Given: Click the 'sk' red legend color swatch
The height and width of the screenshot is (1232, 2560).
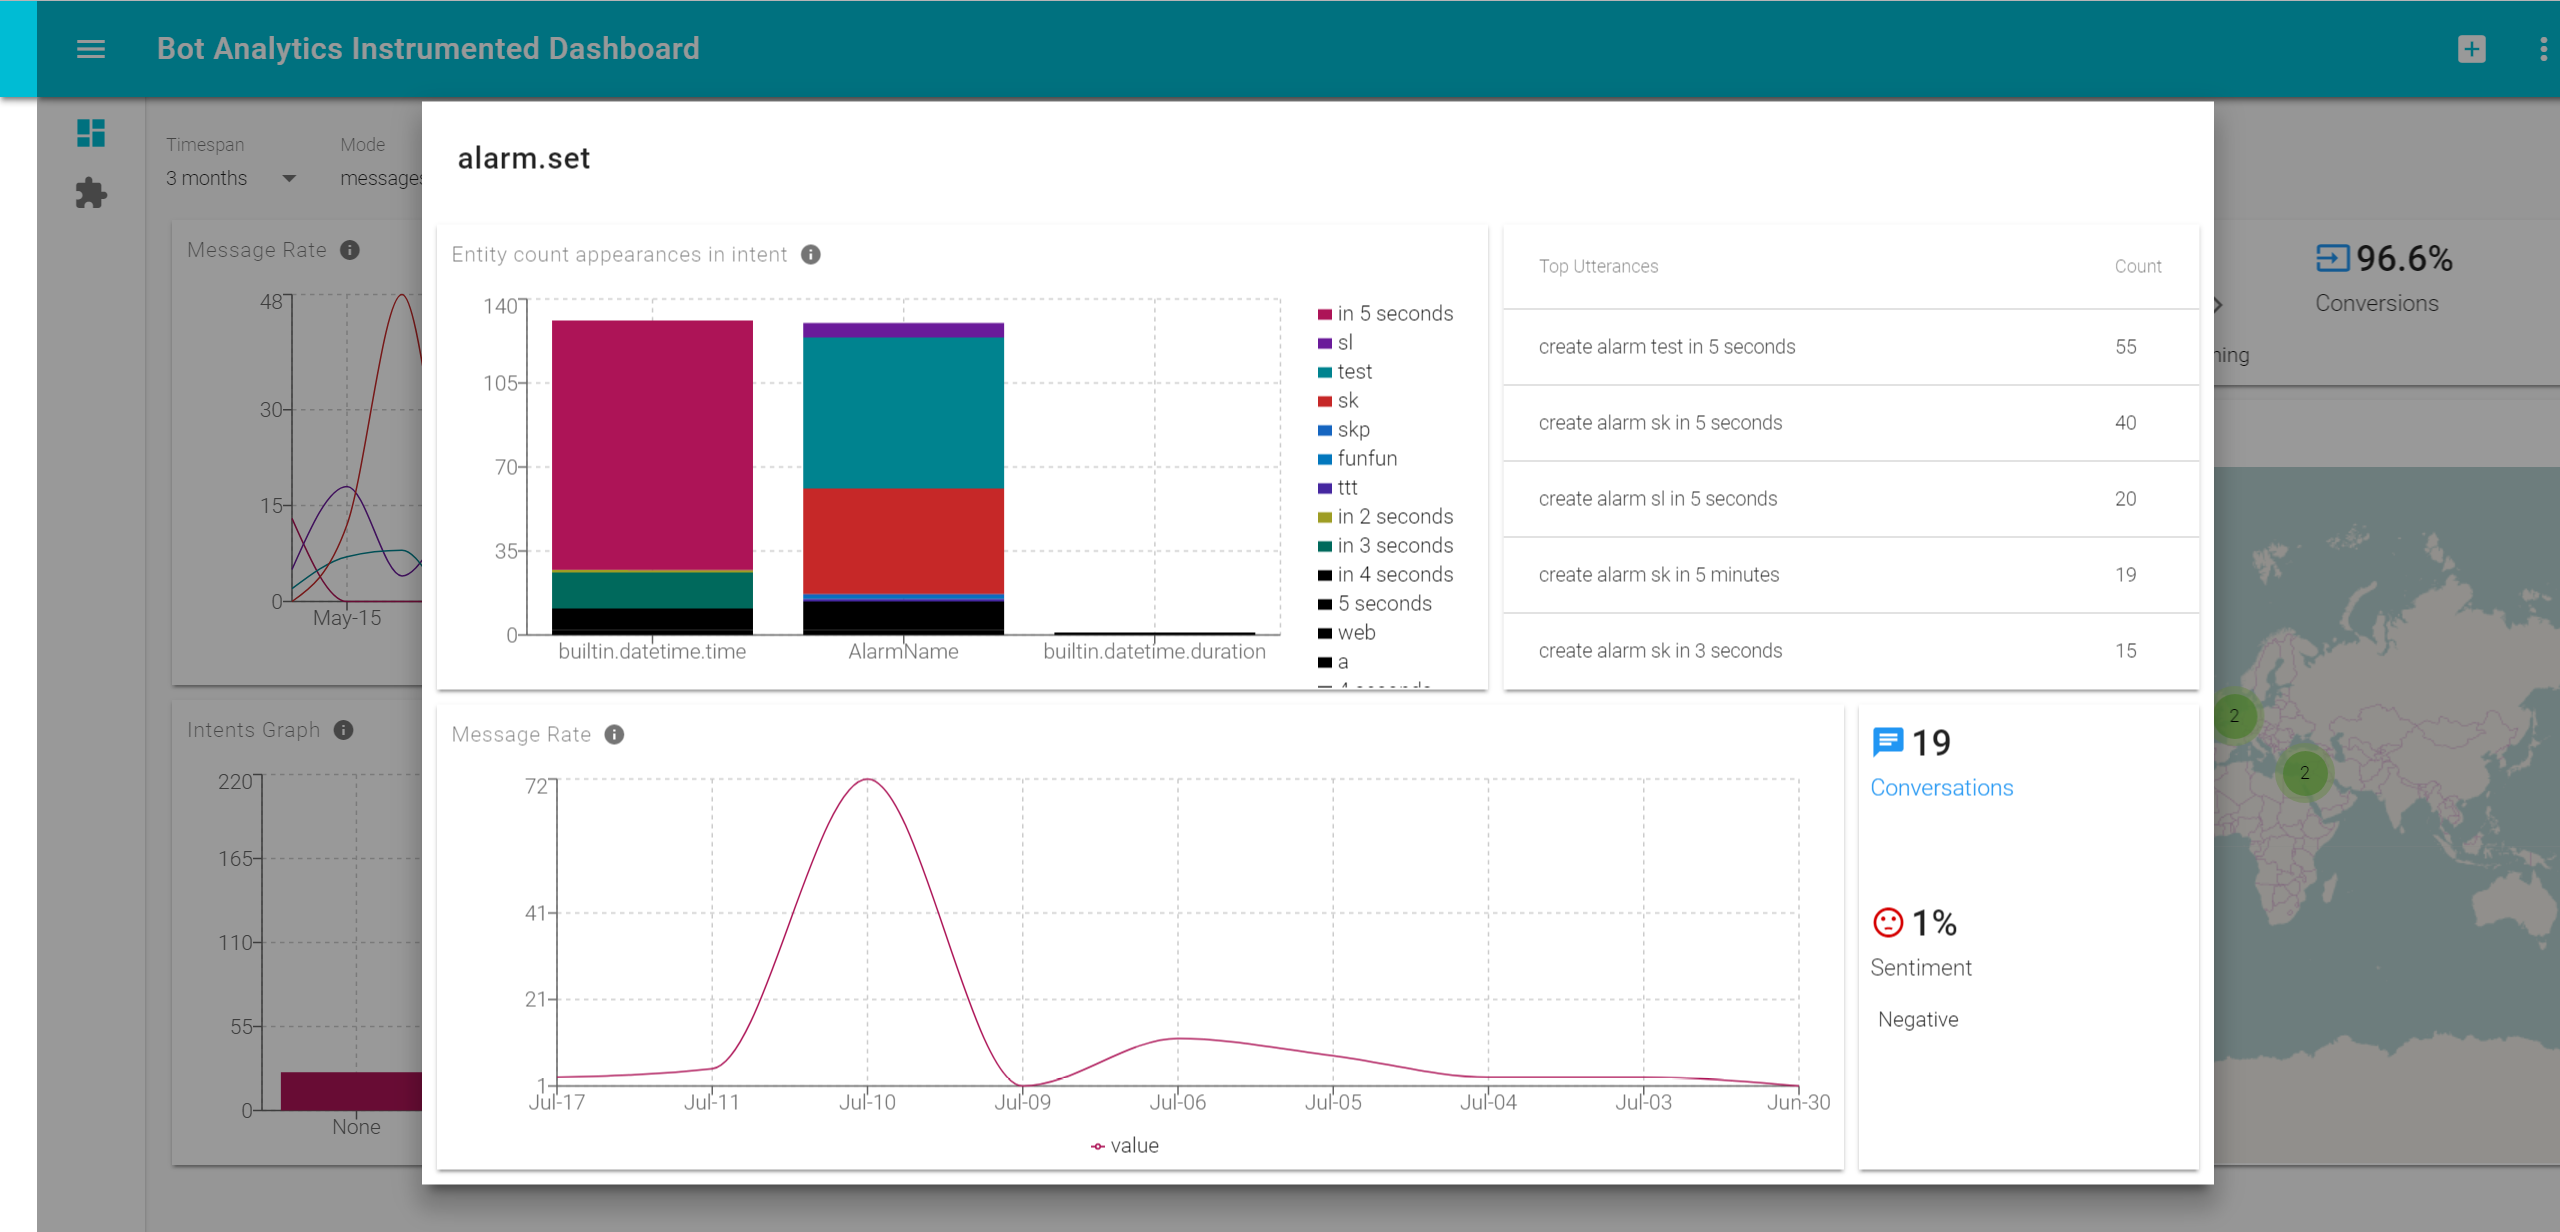Looking at the screenshot, I should [x=1325, y=401].
